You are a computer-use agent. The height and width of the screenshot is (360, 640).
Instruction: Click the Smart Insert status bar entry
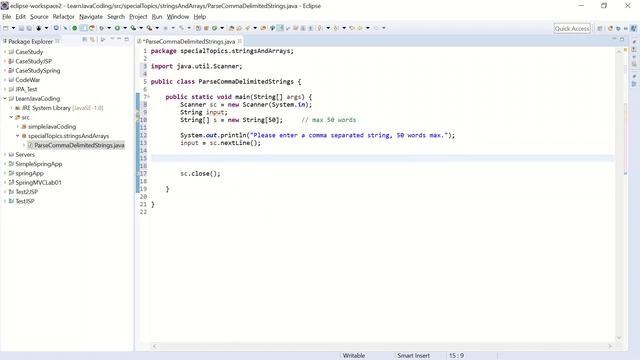[413, 356]
